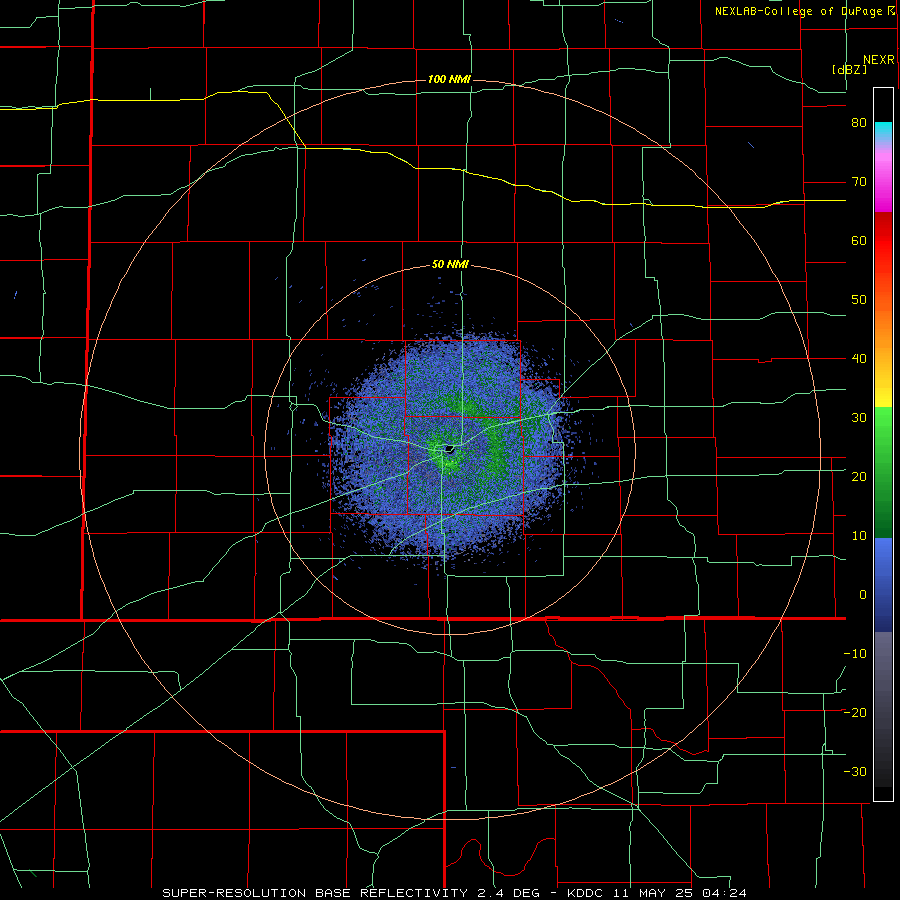Click the radar site marker at the echo center
The width and height of the screenshot is (900, 900).
(449, 449)
